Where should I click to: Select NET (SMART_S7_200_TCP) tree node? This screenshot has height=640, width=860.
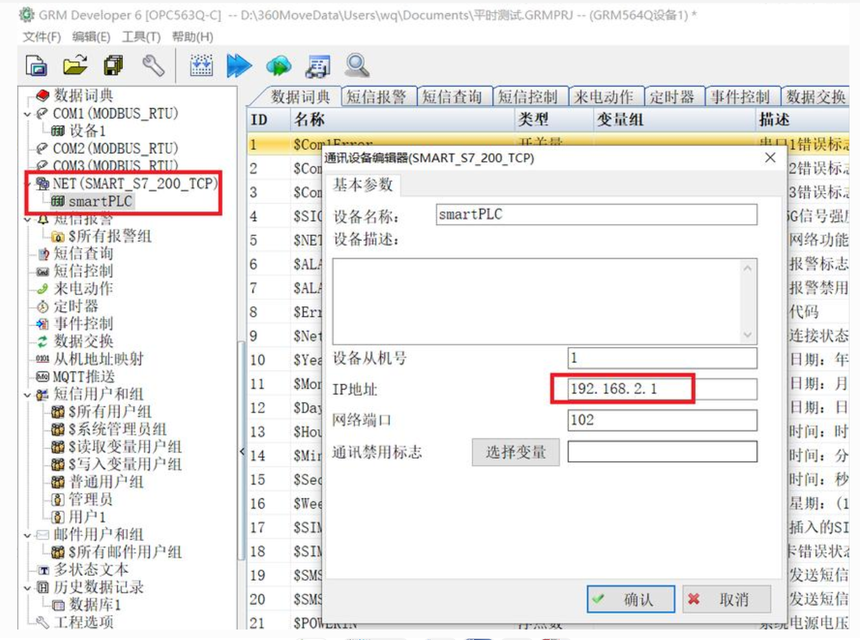(x=135, y=183)
